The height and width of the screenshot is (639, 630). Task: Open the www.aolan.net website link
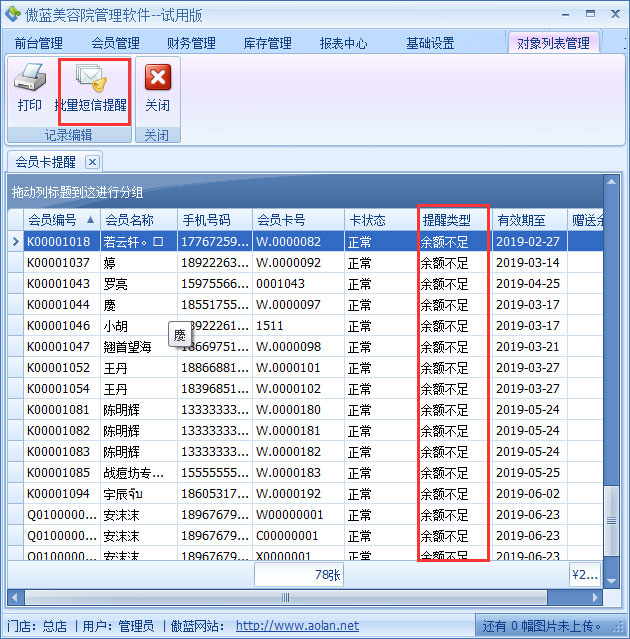point(297,626)
